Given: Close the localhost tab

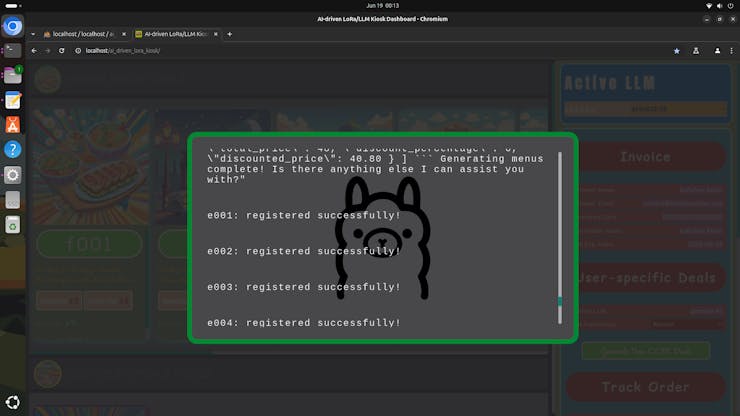Looking at the screenshot, I should click(124, 34).
